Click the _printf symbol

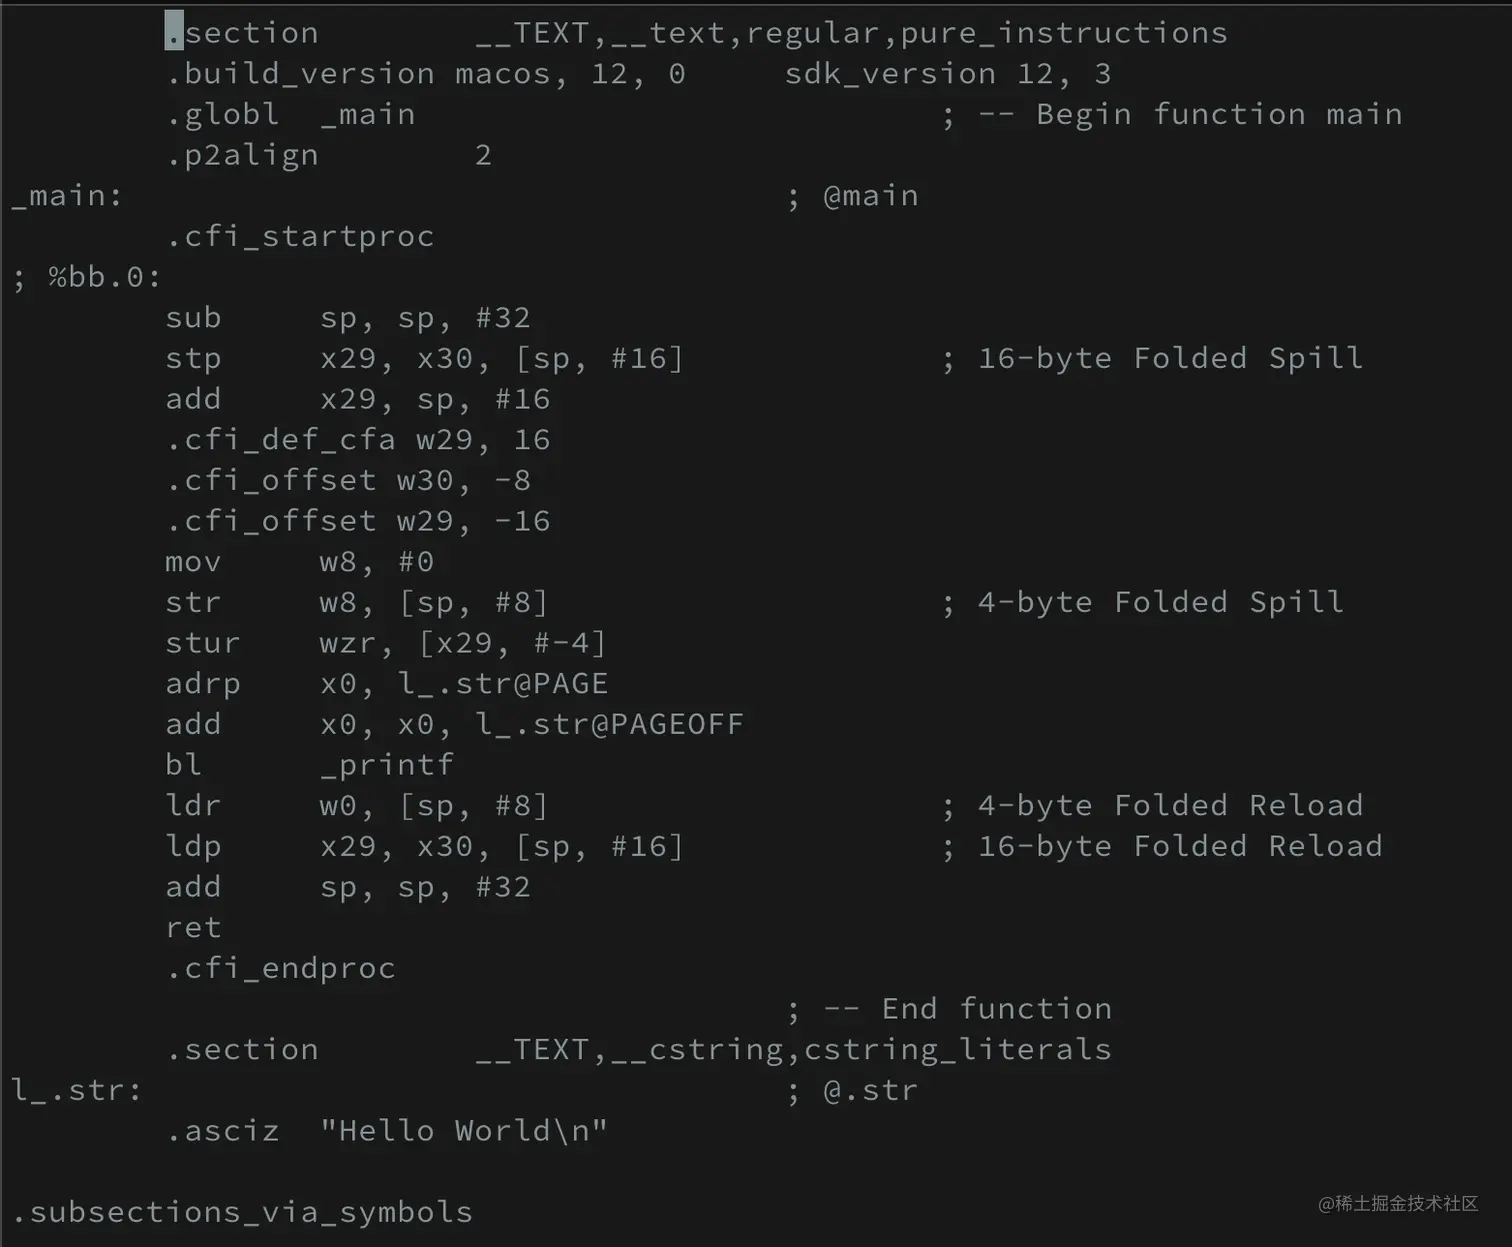click(x=387, y=765)
